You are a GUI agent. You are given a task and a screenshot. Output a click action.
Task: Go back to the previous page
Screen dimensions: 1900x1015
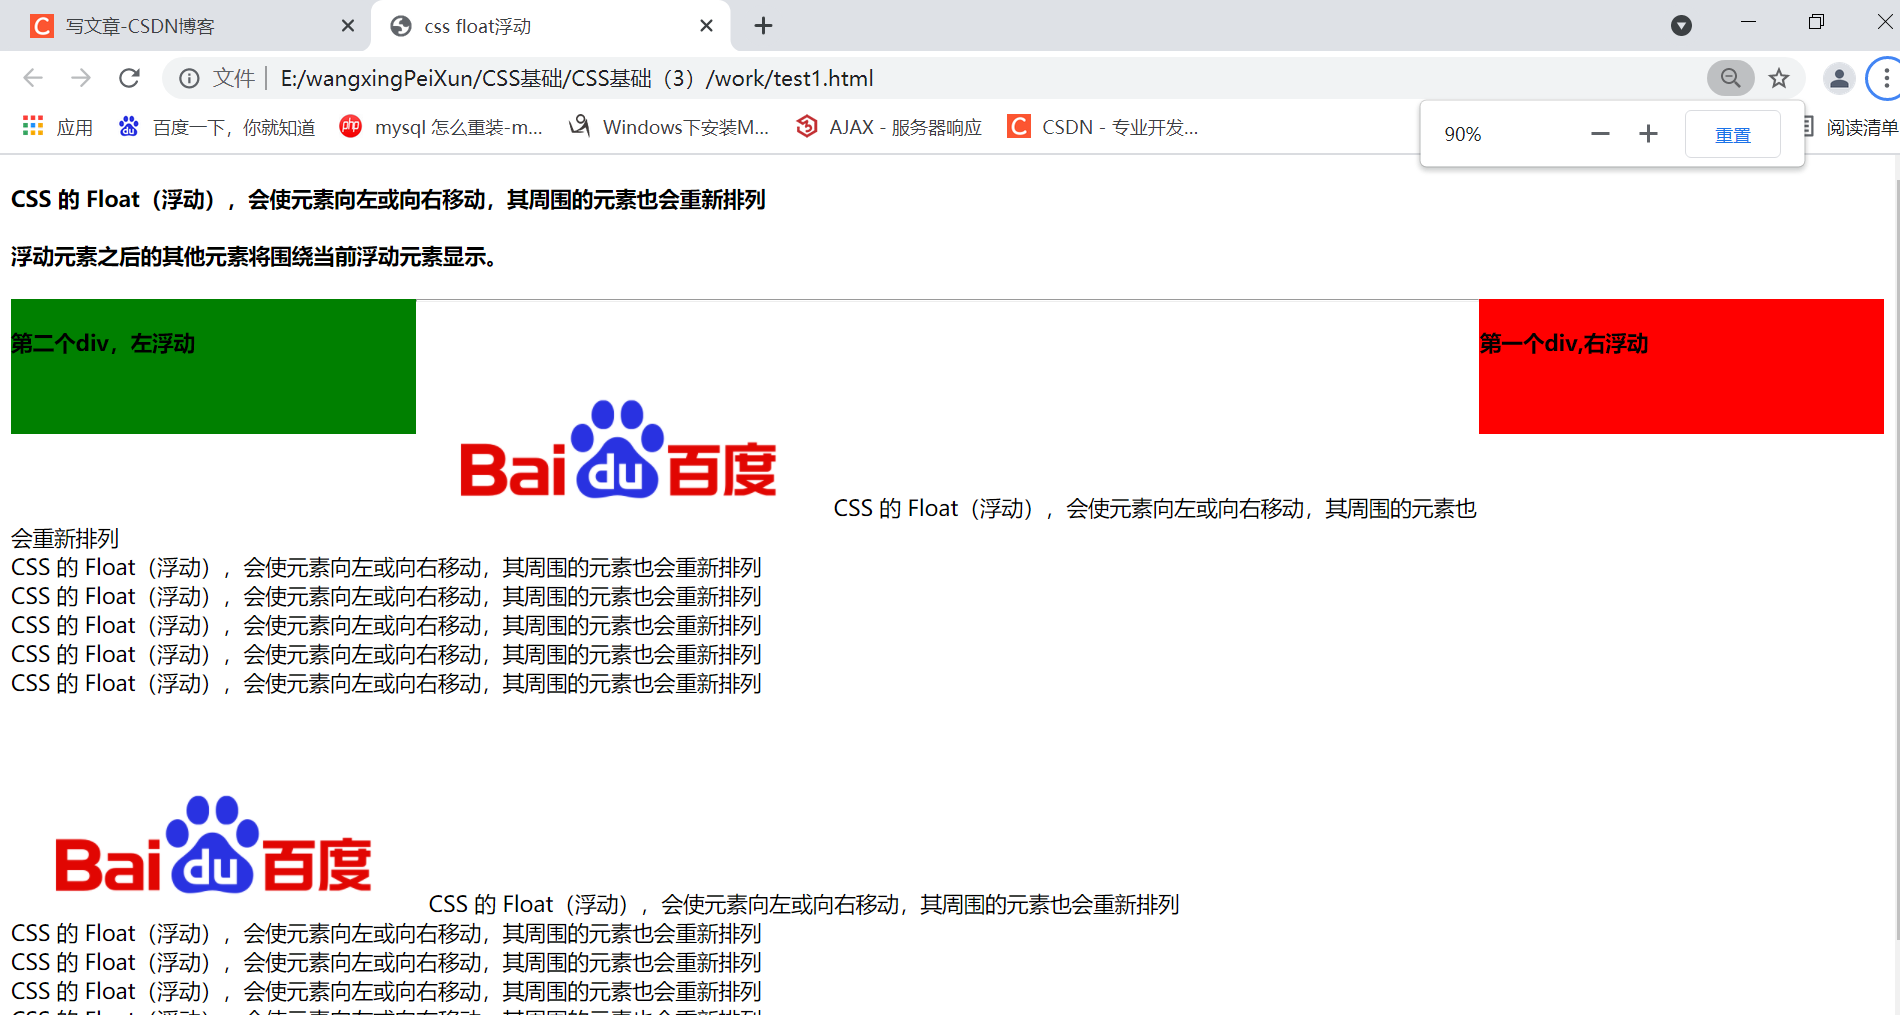click(33, 78)
